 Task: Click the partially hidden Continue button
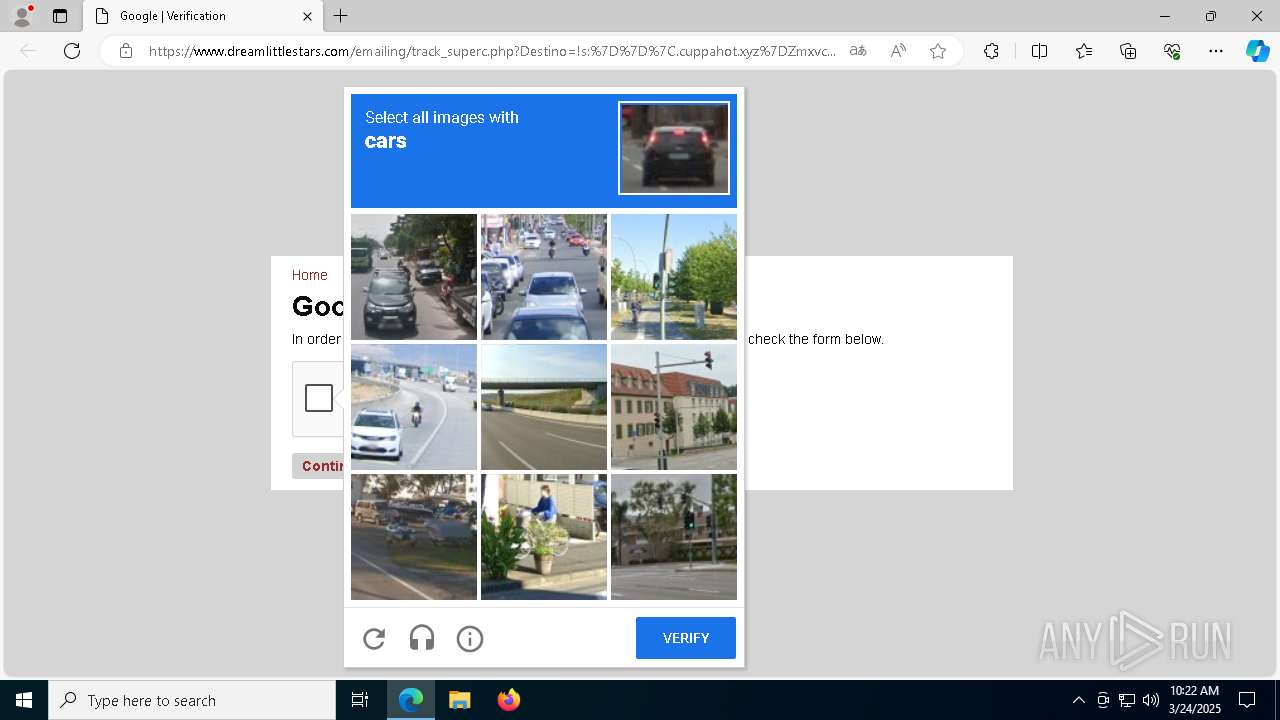318,466
